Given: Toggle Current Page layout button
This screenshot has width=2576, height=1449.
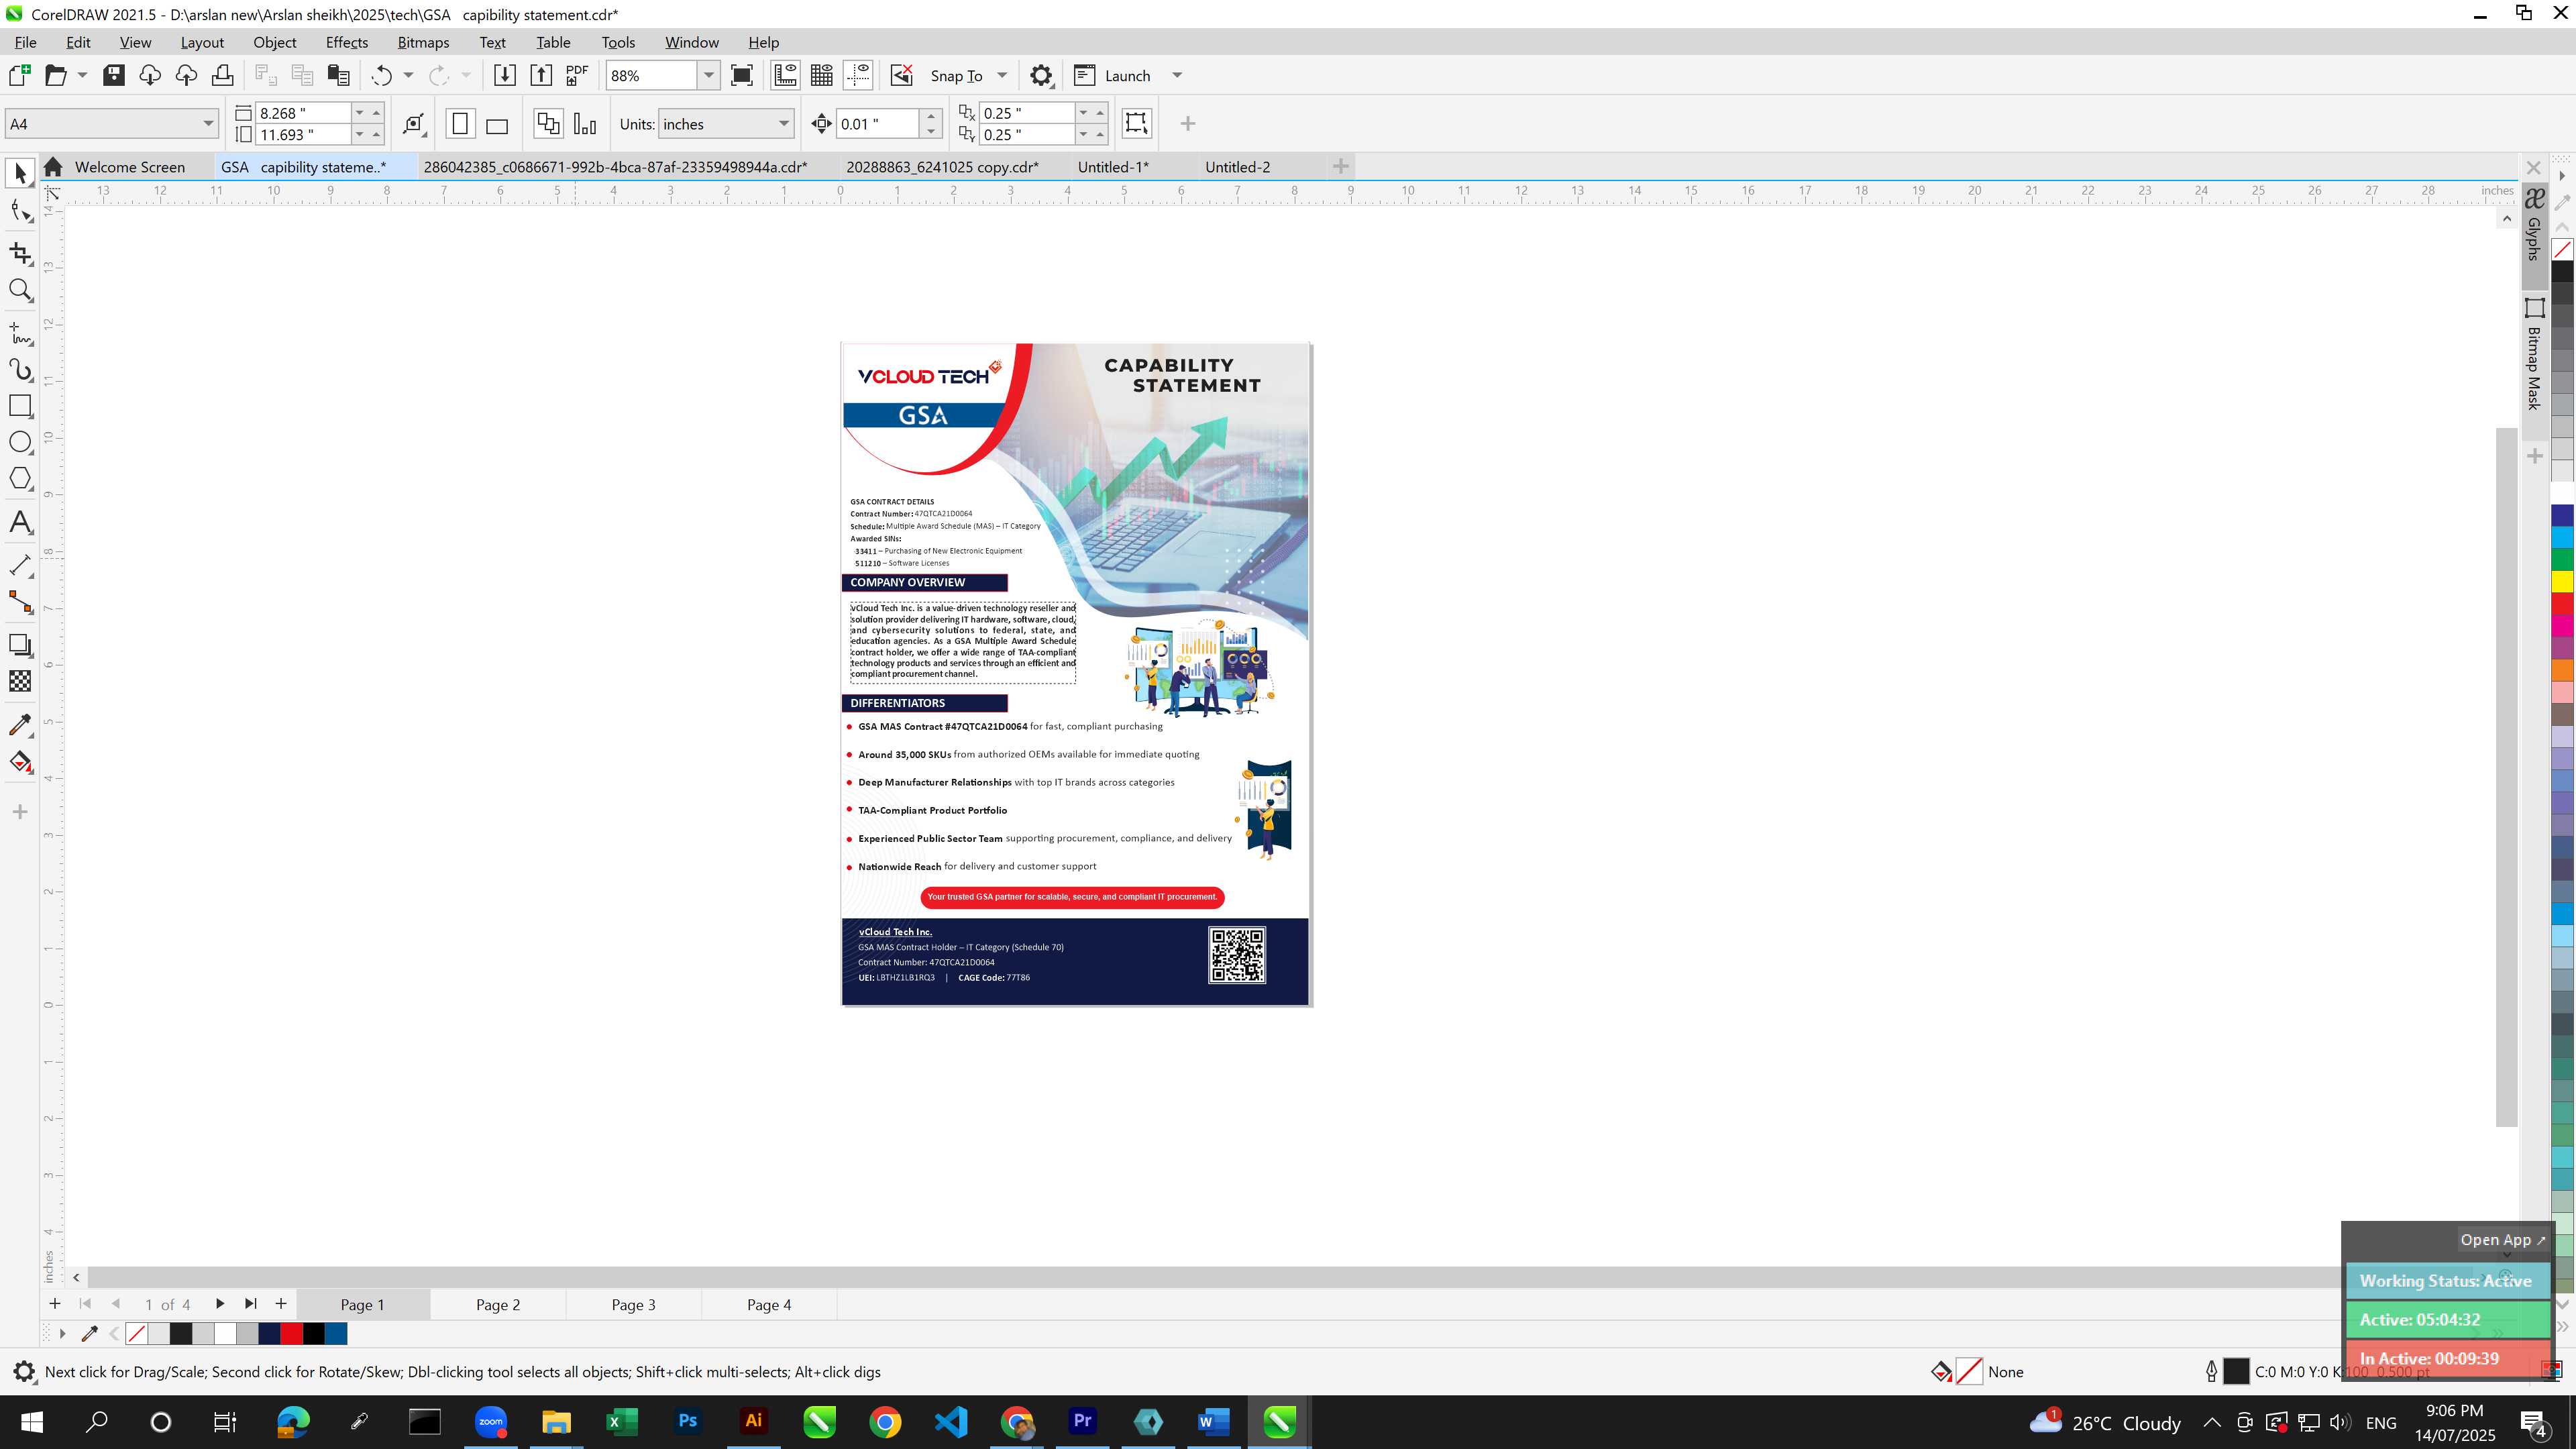Looking at the screenshot, I should 585,124.
